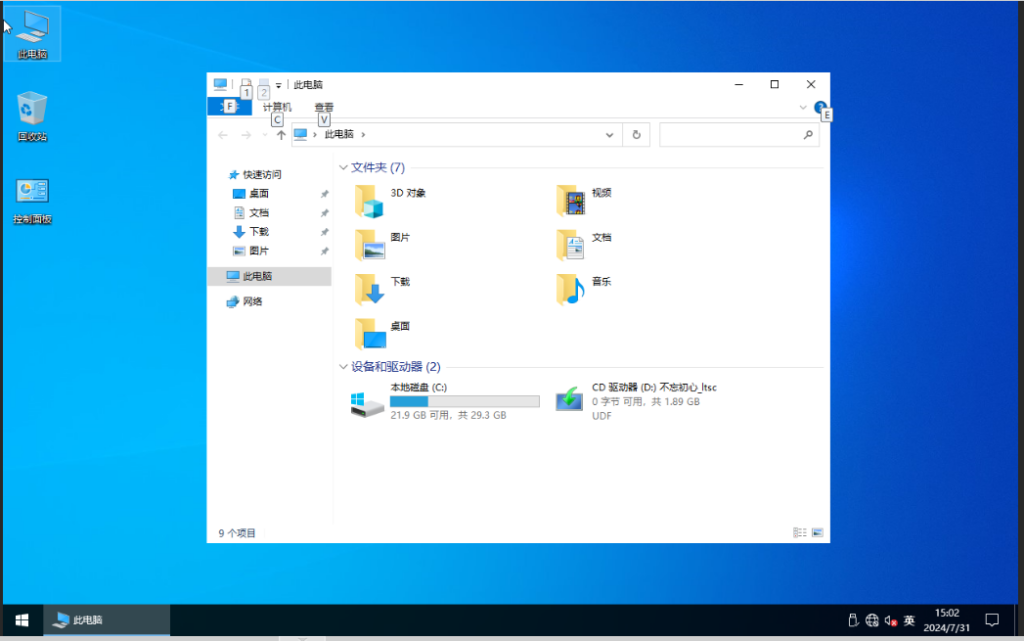Open the 计算机 ribbon tab
Image resolution: width=1024 pixels, height=641 pixels.
277,107
